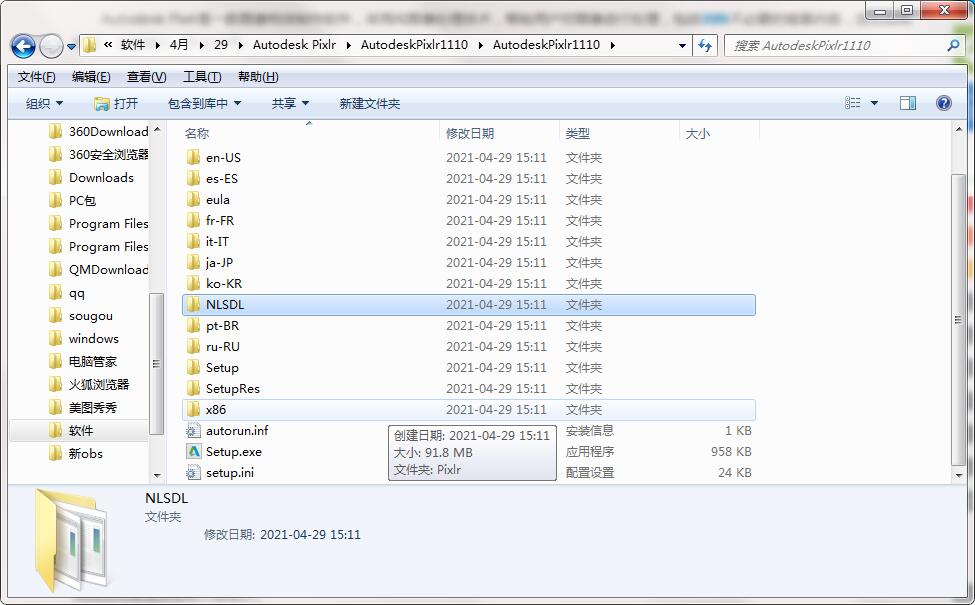Select Downloads in the navigation tree
The height and width of the screenshot is (605, 975).
pos(91,177)
